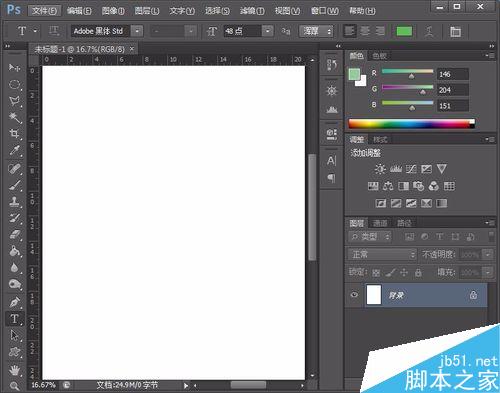This screenshot has width=500, height=393.
Task: Open the 不透明度 opacity dropdown arrow
Action: point(488,255)
